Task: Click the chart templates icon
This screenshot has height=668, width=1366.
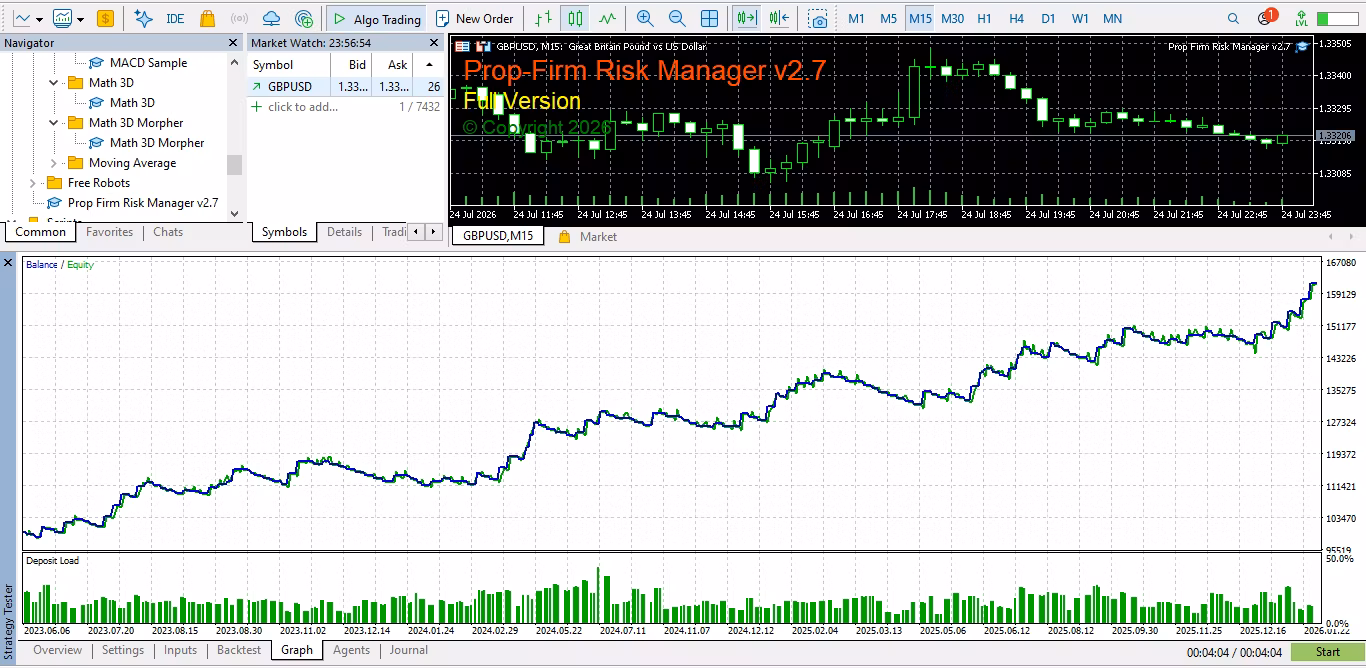Action: tap(62, 18)
